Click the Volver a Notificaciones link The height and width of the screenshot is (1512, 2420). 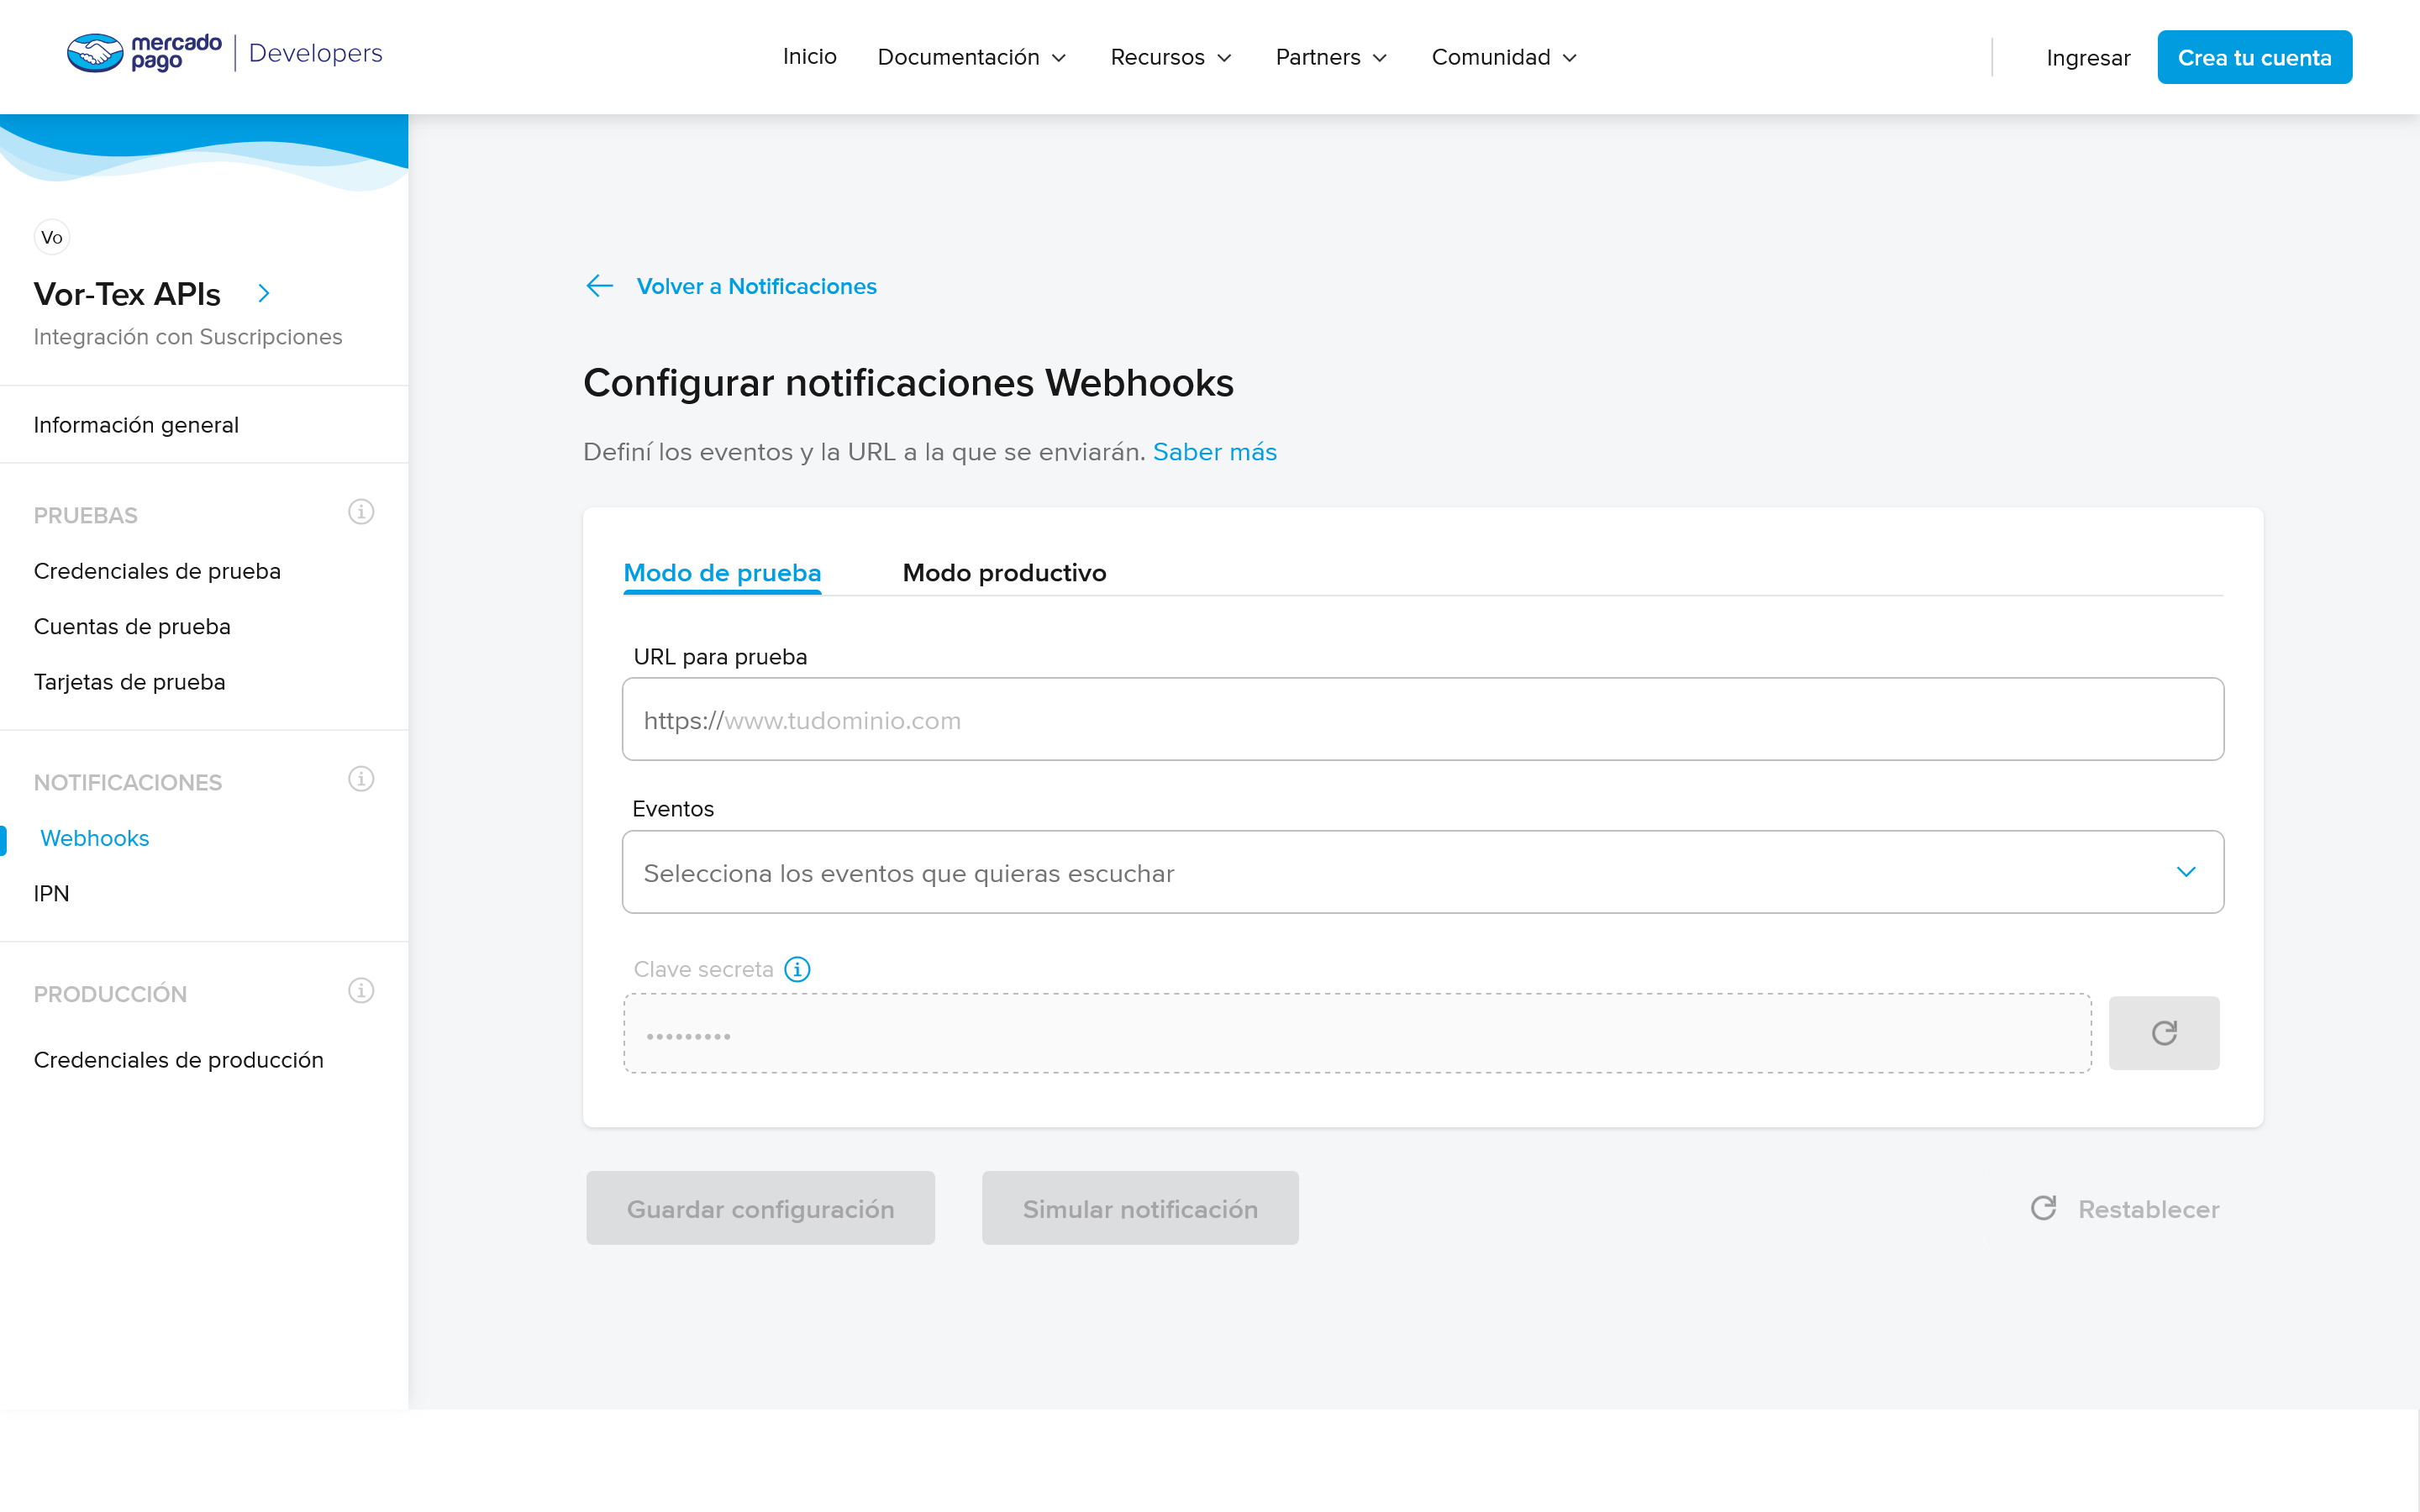pos(756,286)
